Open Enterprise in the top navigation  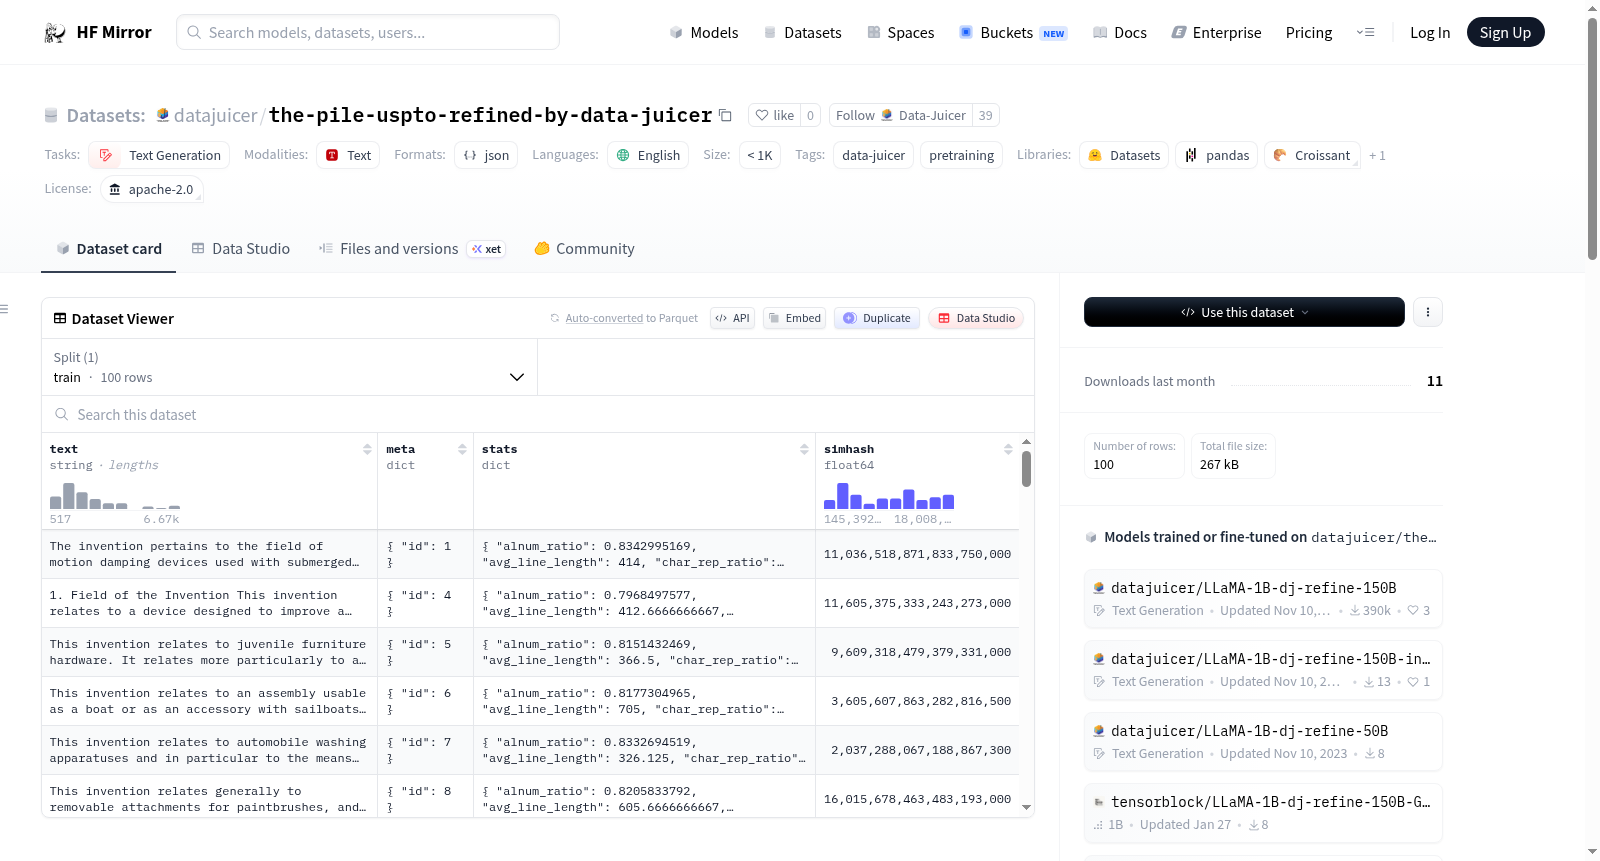1216,33
